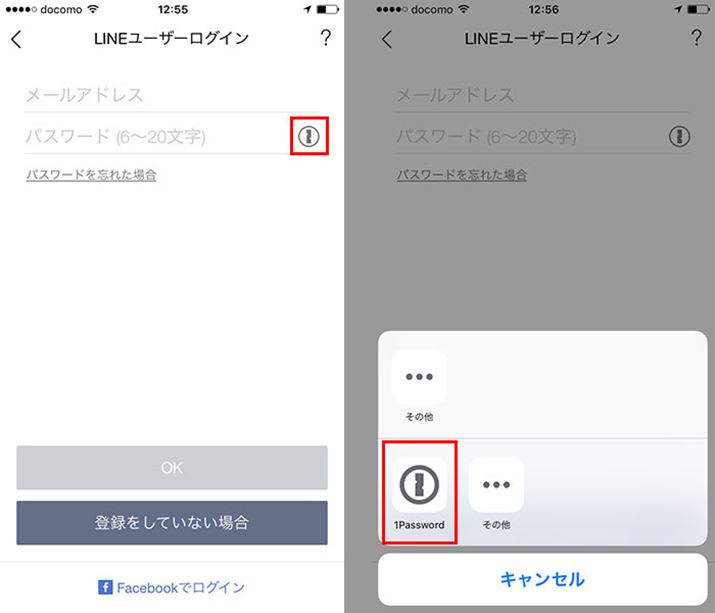Tap 登録をしていない場合 button

tap(172, 523)
